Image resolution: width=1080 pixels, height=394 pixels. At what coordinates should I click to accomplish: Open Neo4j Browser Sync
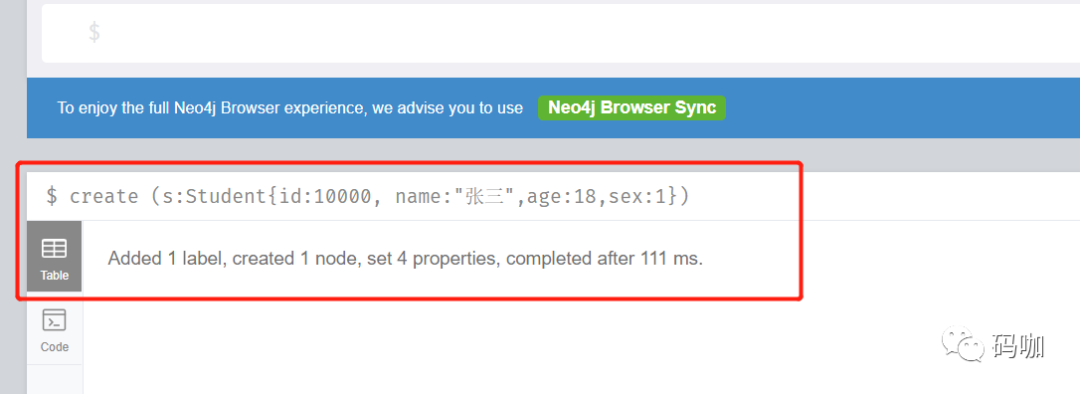[632, 108]
